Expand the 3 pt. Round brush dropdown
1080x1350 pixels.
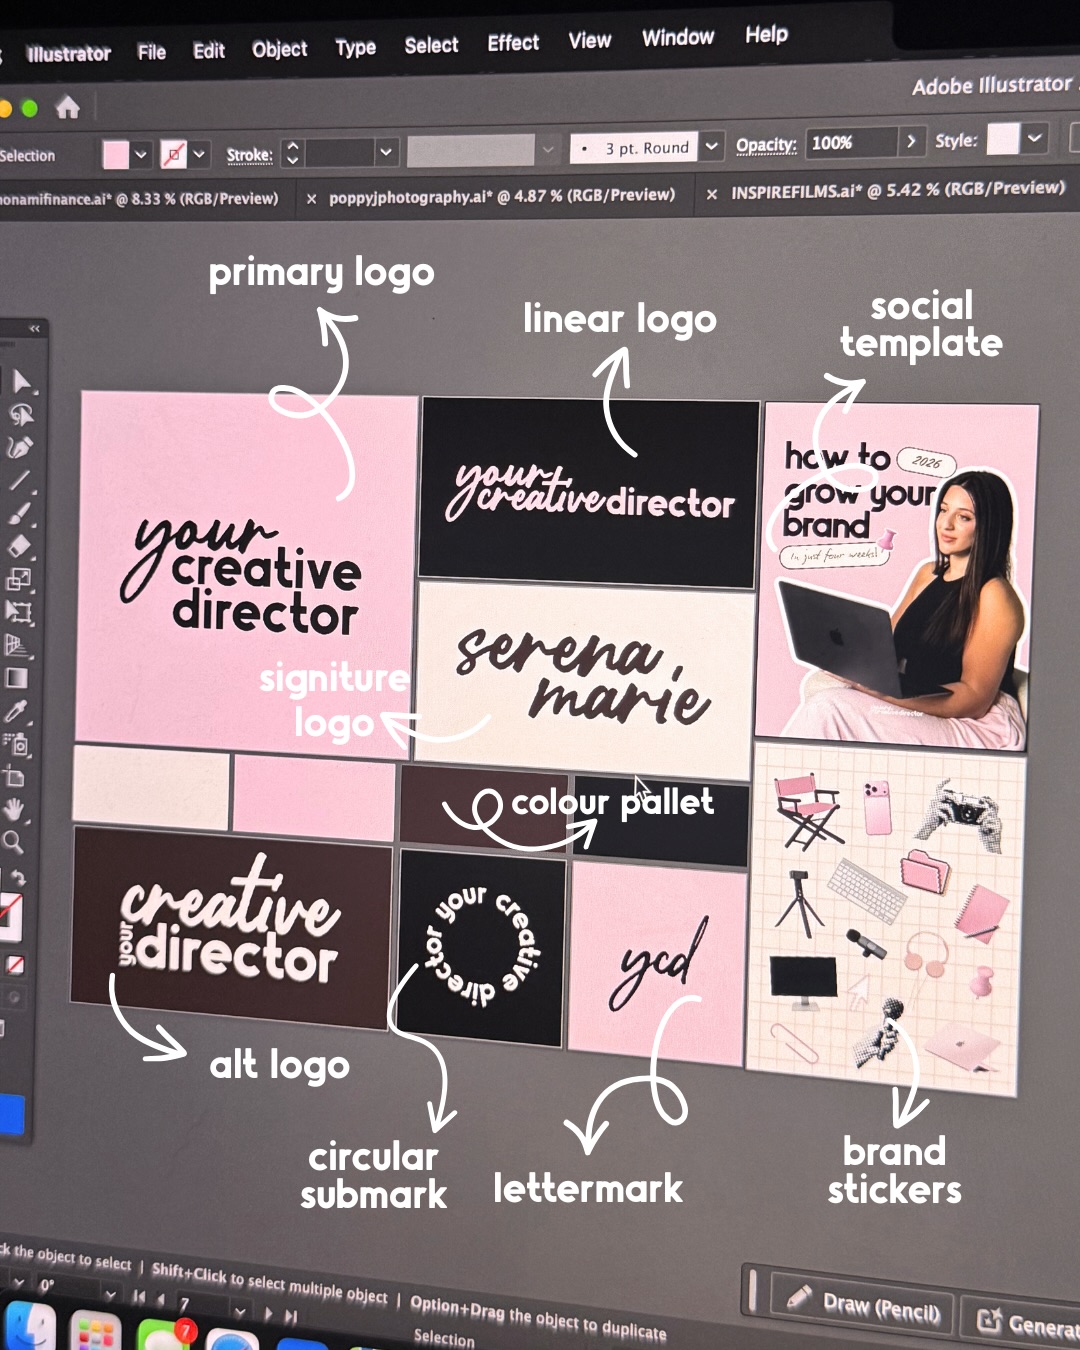711,146
